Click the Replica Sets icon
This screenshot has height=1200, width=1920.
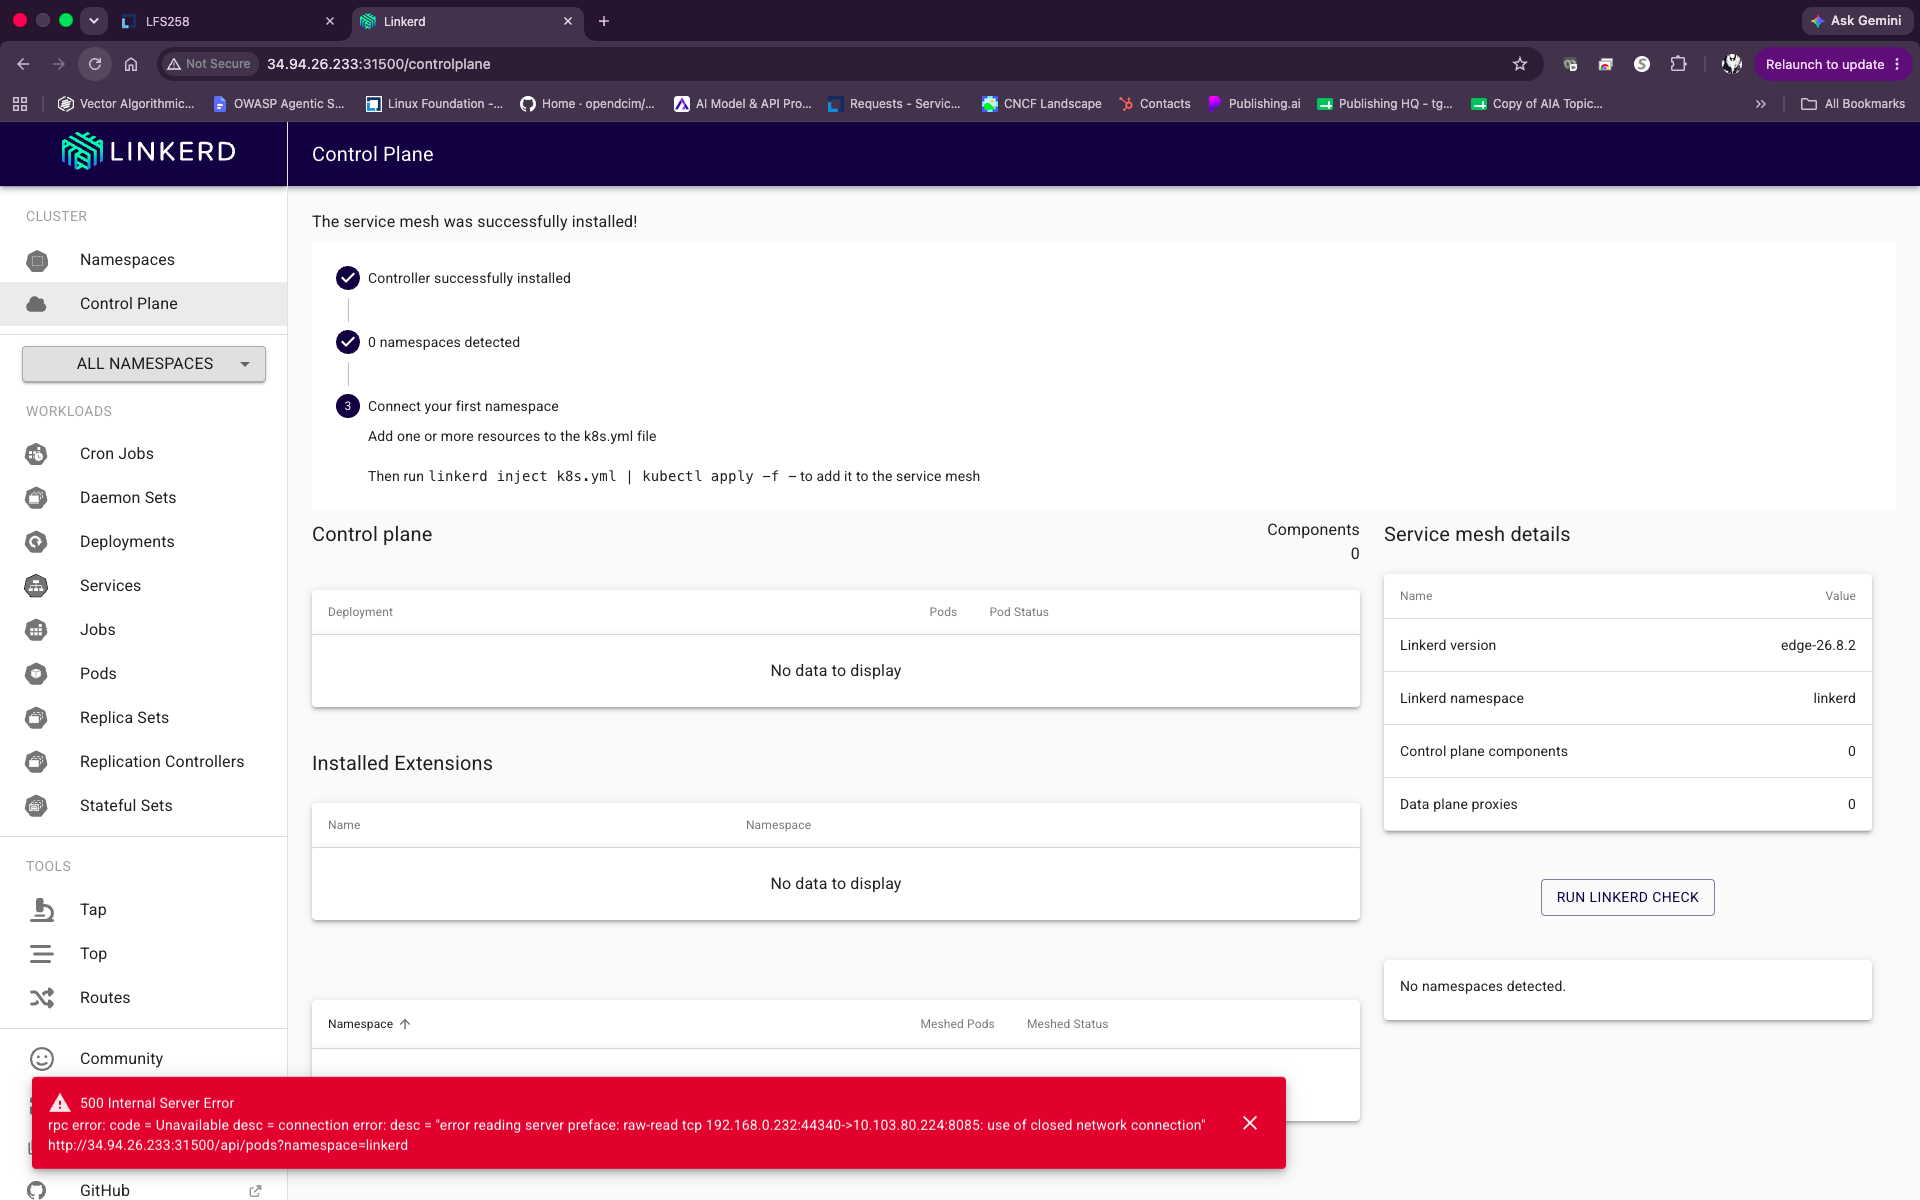(37, 718)
